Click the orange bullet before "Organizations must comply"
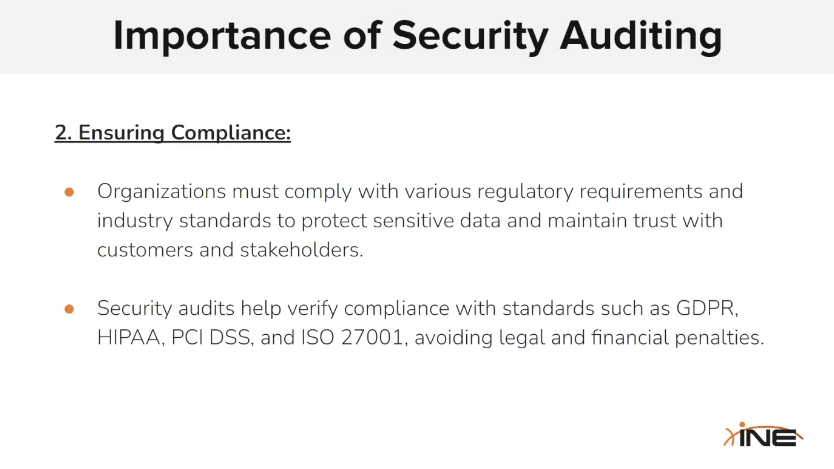The image size is (834, 469). 69,191
